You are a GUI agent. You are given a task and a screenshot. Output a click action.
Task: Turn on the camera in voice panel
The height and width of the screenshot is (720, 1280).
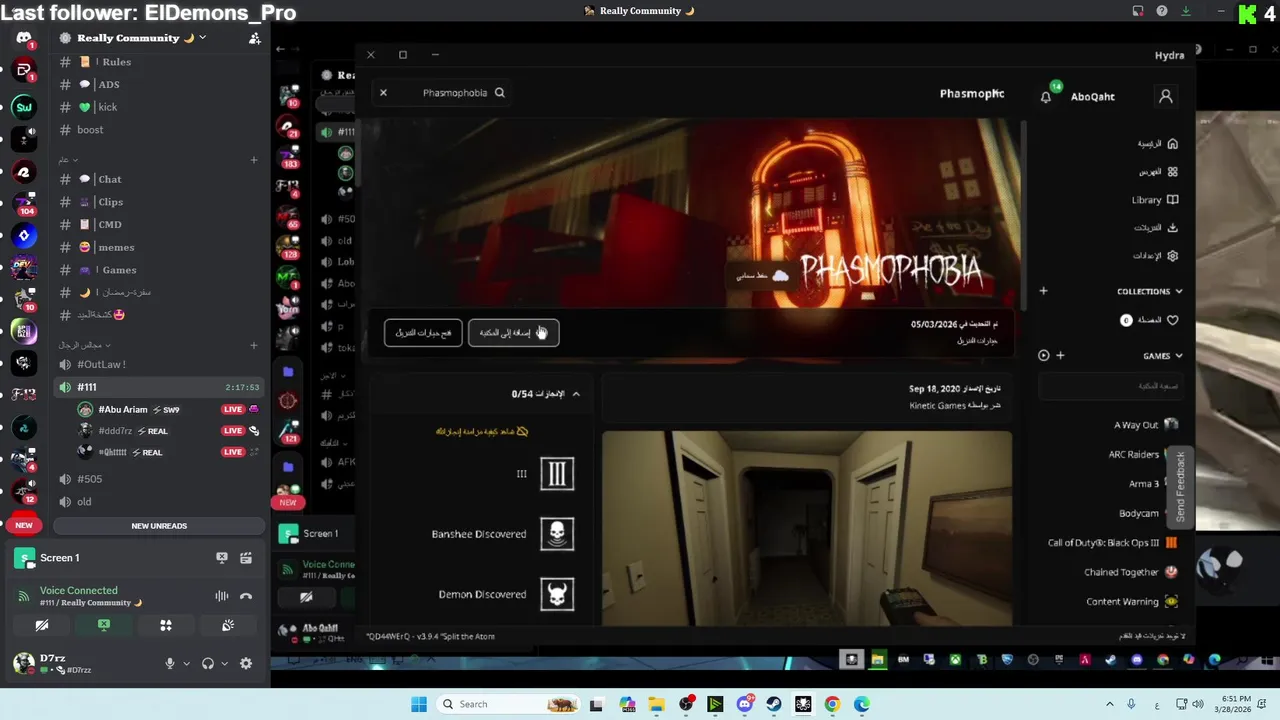(x=42, y=625)
